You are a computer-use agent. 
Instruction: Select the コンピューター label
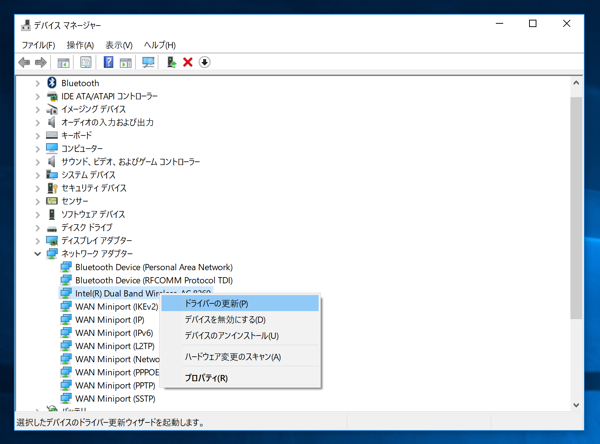[82, 149]
